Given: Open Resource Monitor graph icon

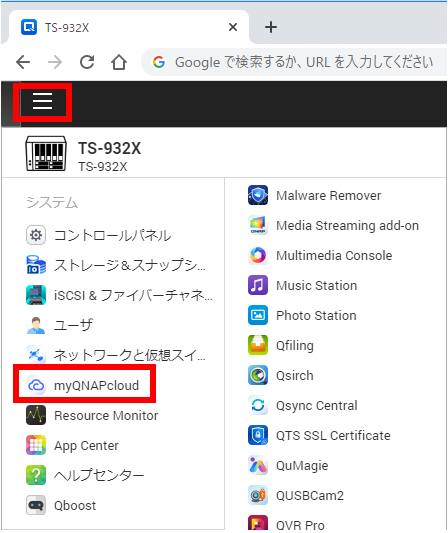Looking at the screenshot, I should pos(36,415).
